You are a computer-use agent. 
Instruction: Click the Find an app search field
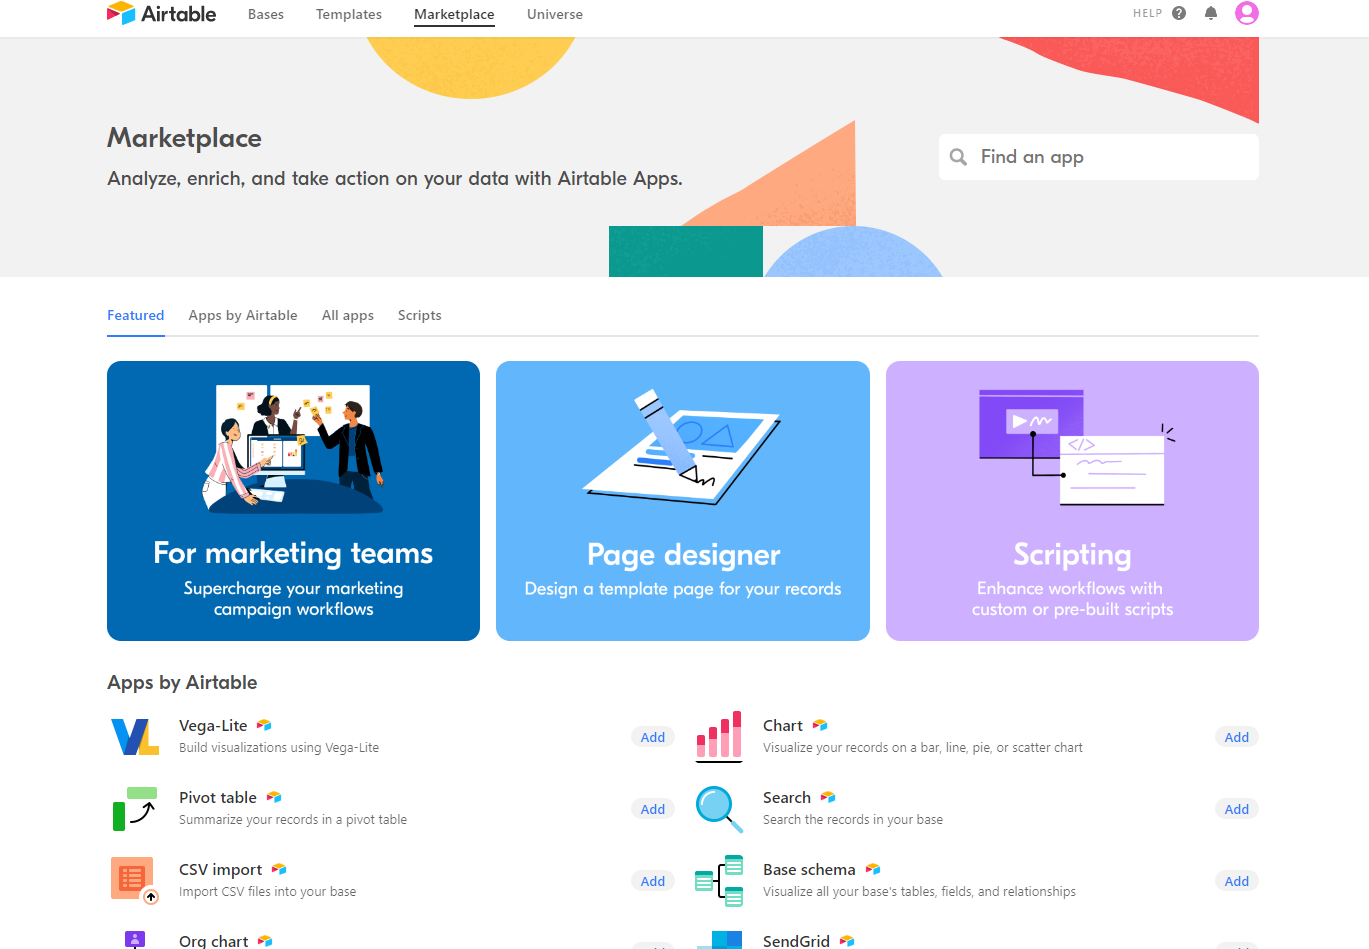(1099, 157)
